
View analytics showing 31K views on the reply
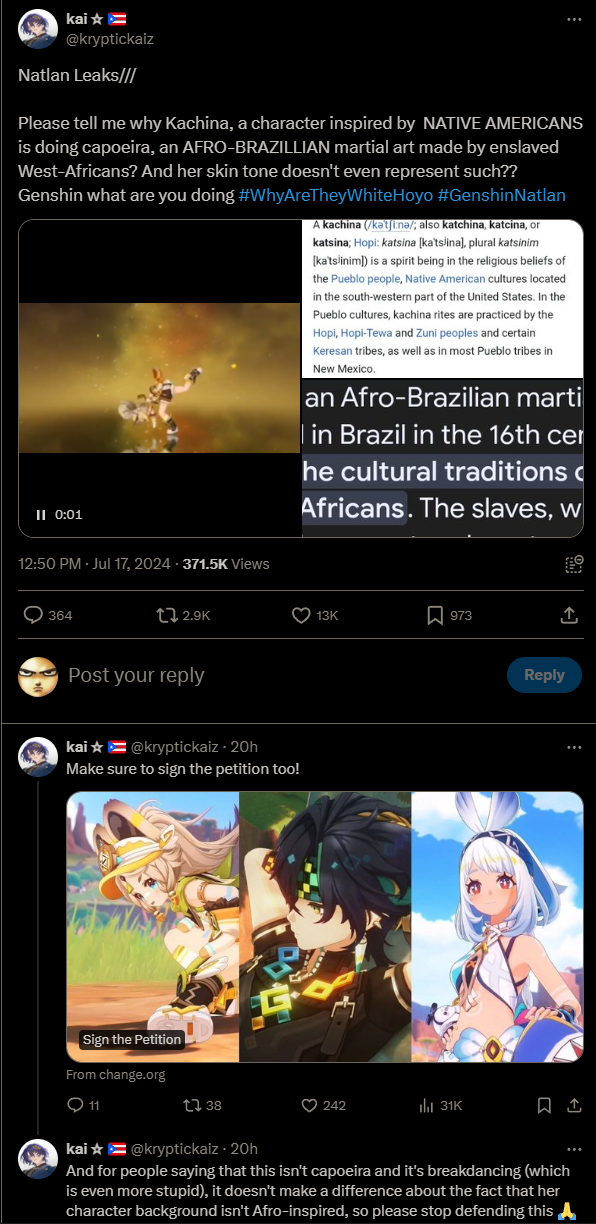439,1105
